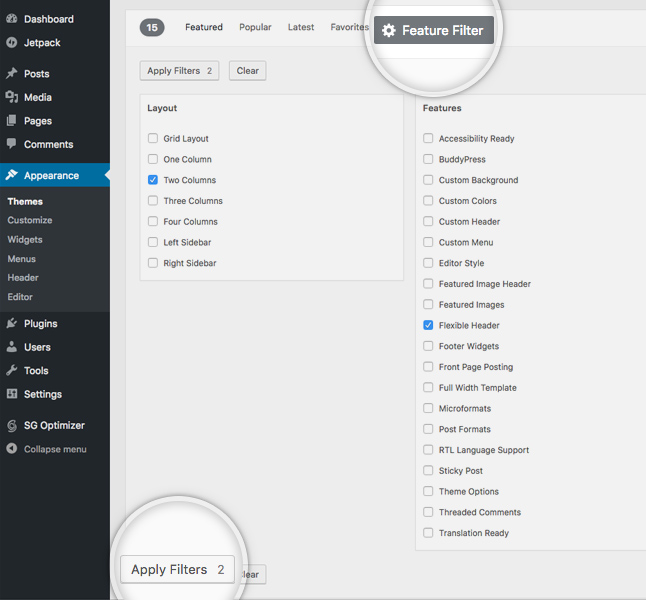
Task: Expand the Feature Filter panel button
Action: pos(433,30)
